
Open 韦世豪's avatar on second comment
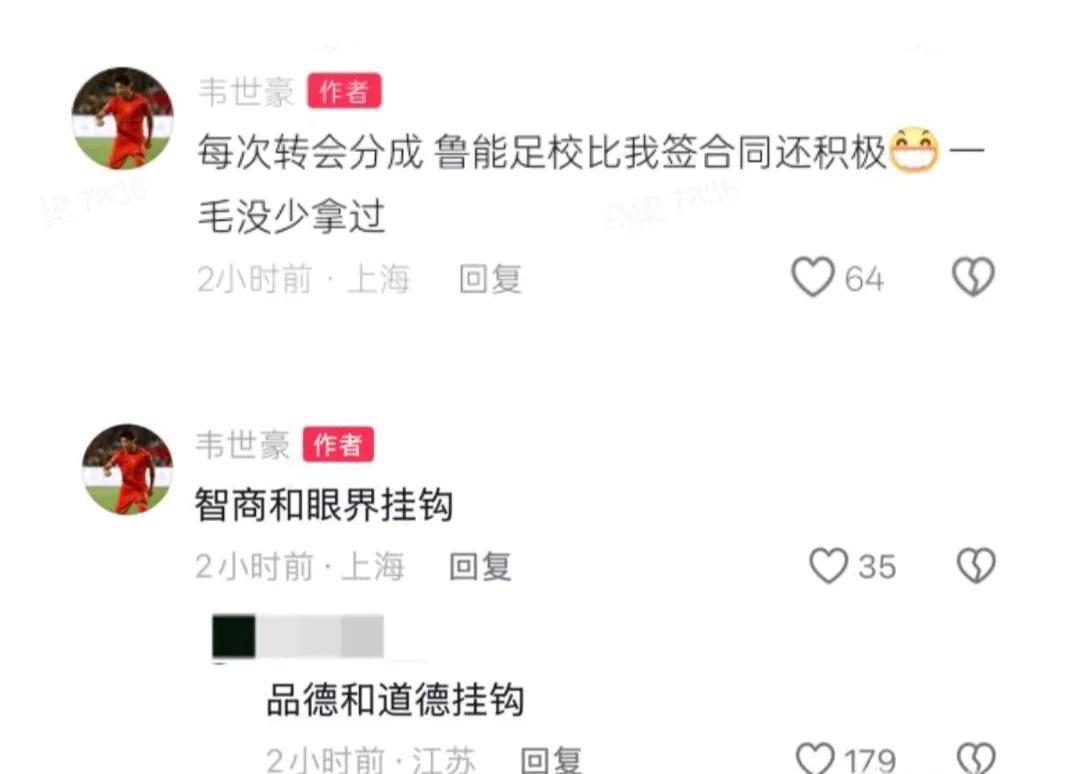click(x=127, y=469)
